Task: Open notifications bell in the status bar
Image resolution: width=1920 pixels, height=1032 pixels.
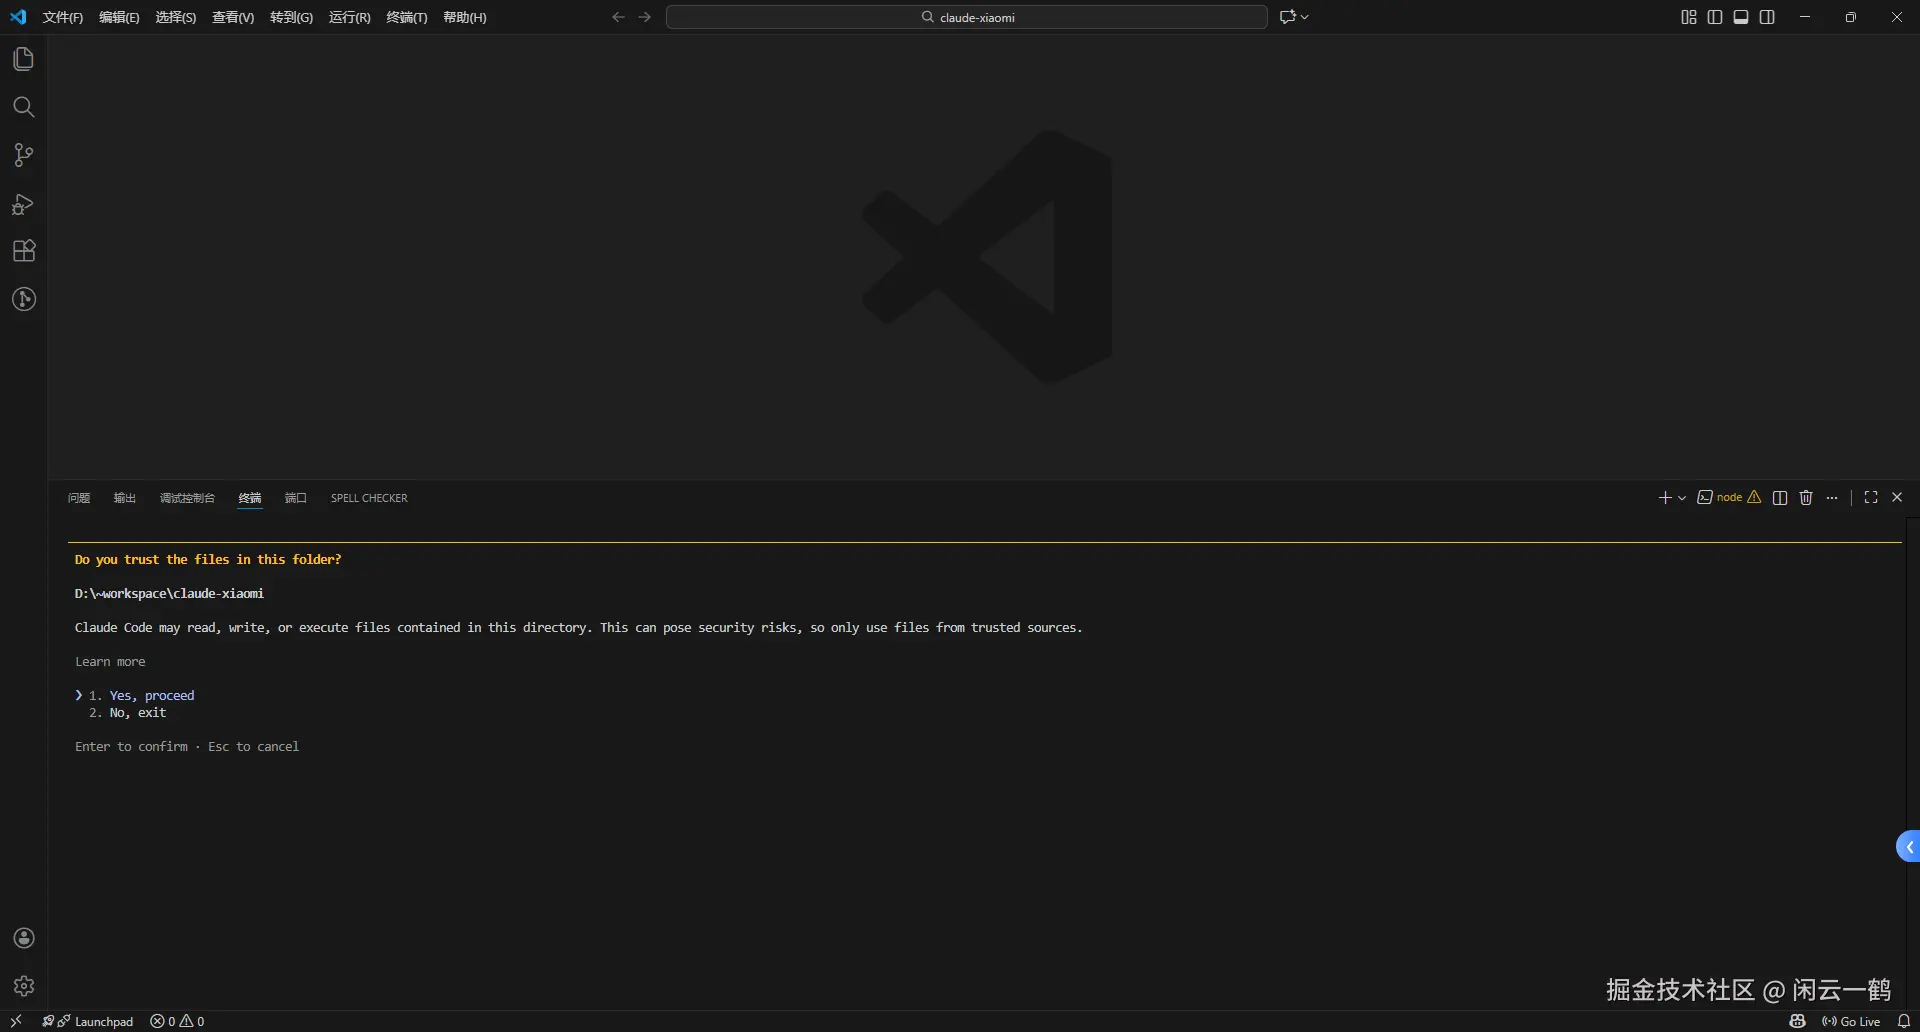Action: click(x=1904, y=1021)
